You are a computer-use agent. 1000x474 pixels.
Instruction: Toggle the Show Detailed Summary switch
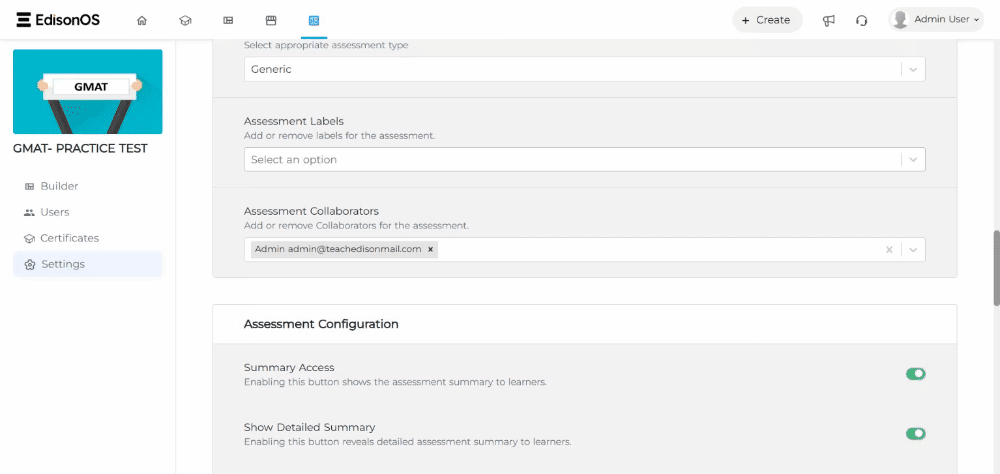916,434
